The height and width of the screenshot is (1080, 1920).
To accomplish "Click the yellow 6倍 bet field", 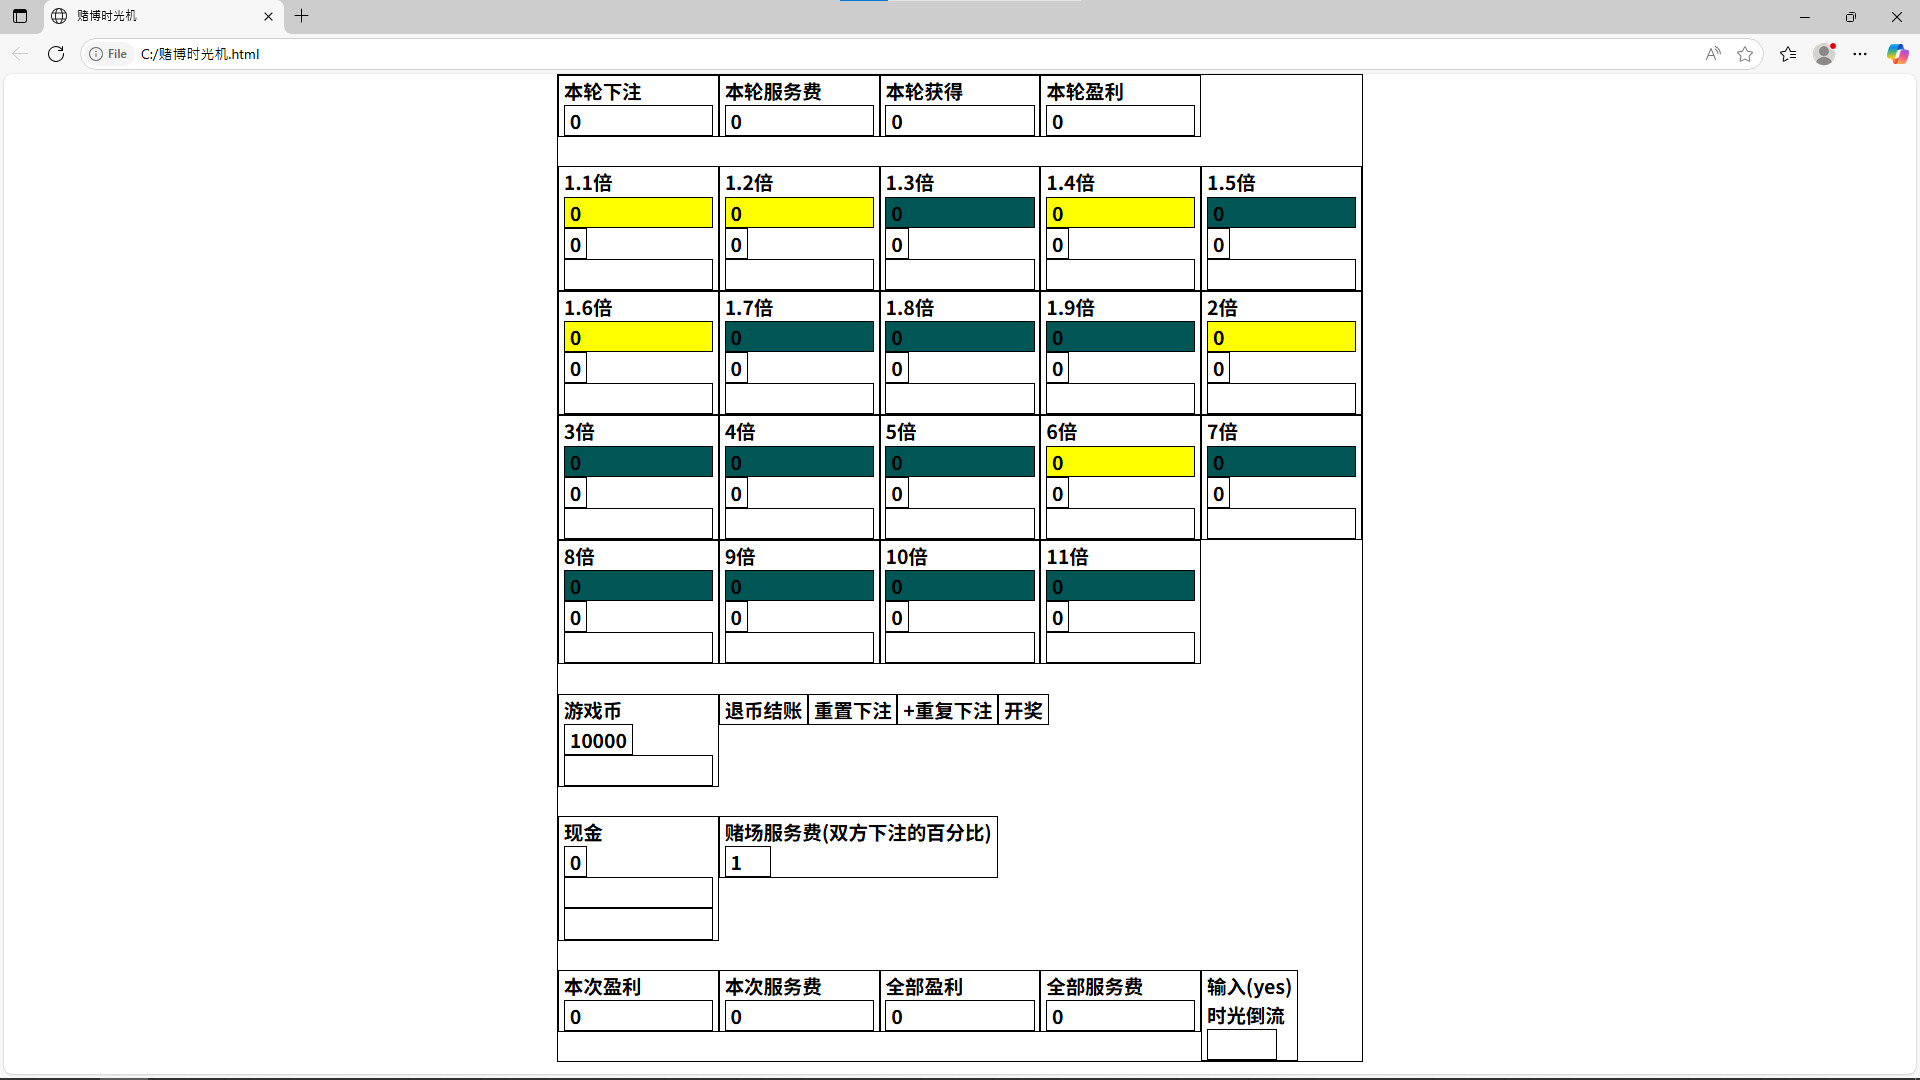I will (1120, 462).
